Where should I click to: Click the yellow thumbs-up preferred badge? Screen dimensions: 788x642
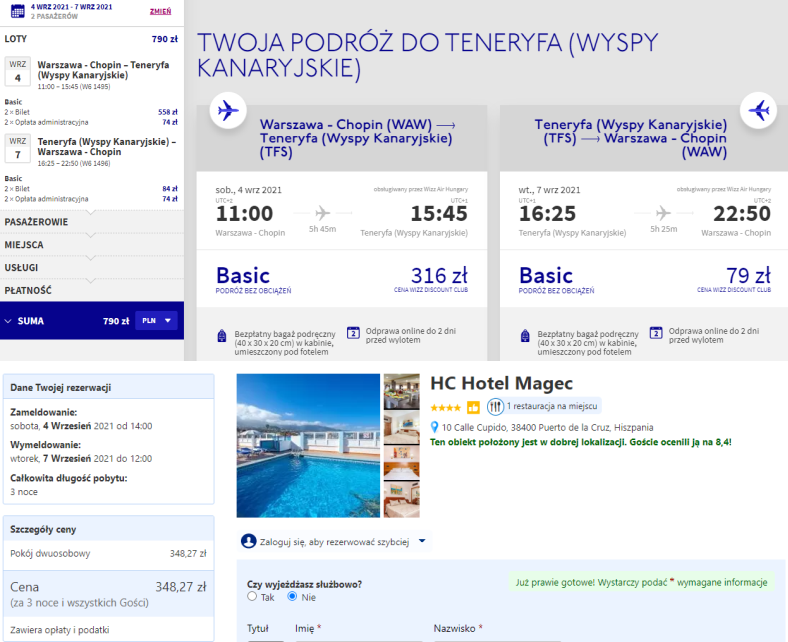click(473, 407)
